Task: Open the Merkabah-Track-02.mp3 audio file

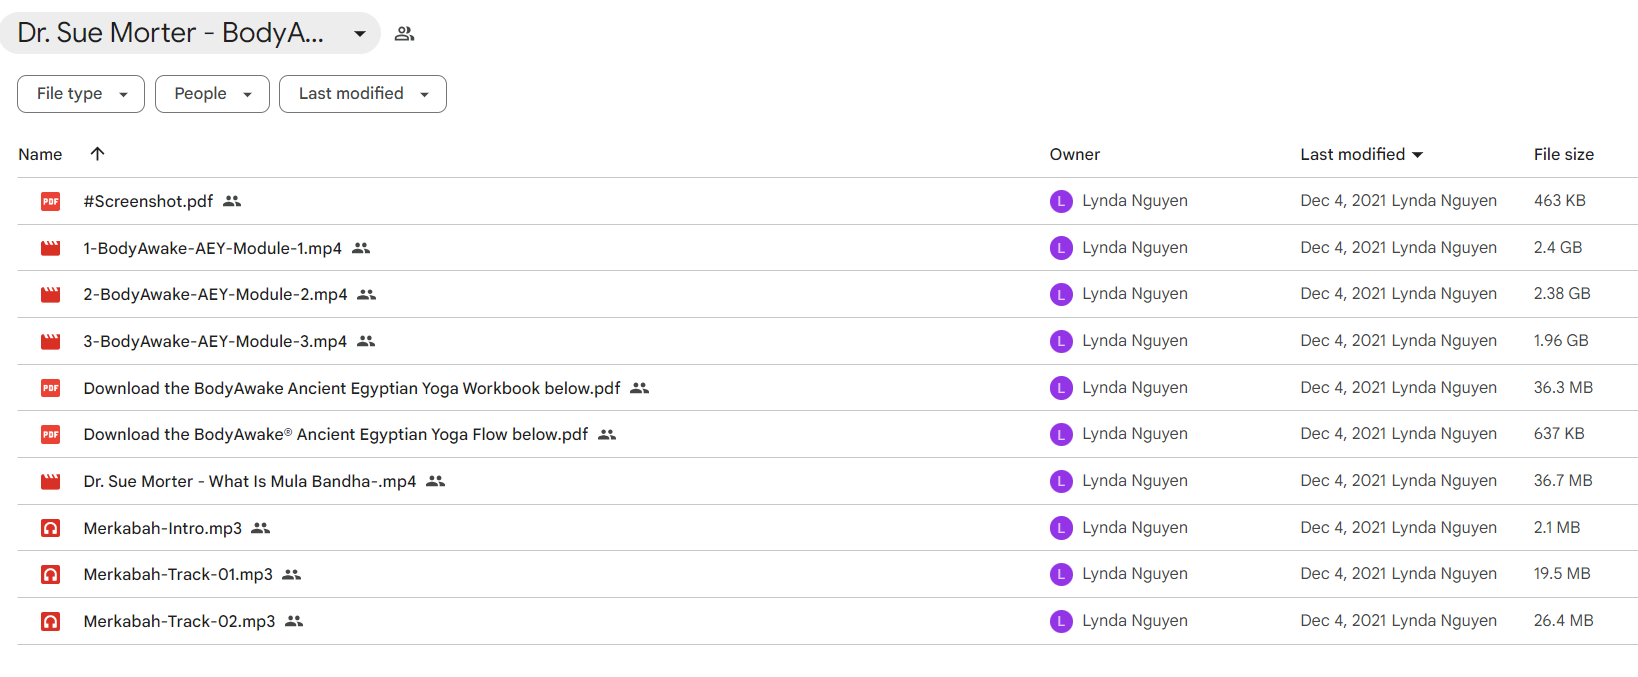Action: click(x=180, y=621)
